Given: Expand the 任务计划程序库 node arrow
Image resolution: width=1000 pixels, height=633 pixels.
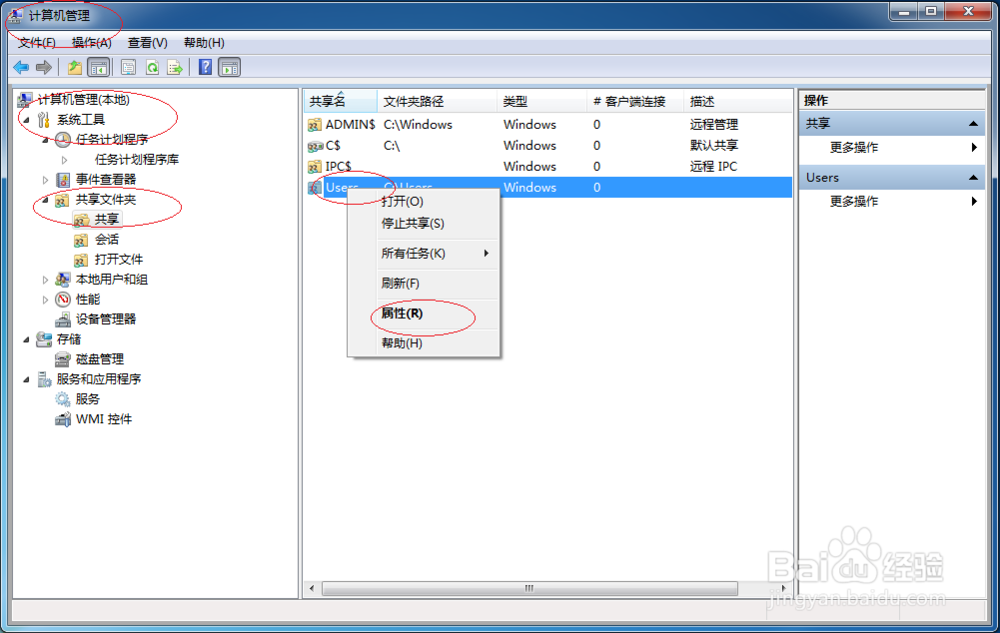Looking at the screenshot, I should click(x=64, y=160).
